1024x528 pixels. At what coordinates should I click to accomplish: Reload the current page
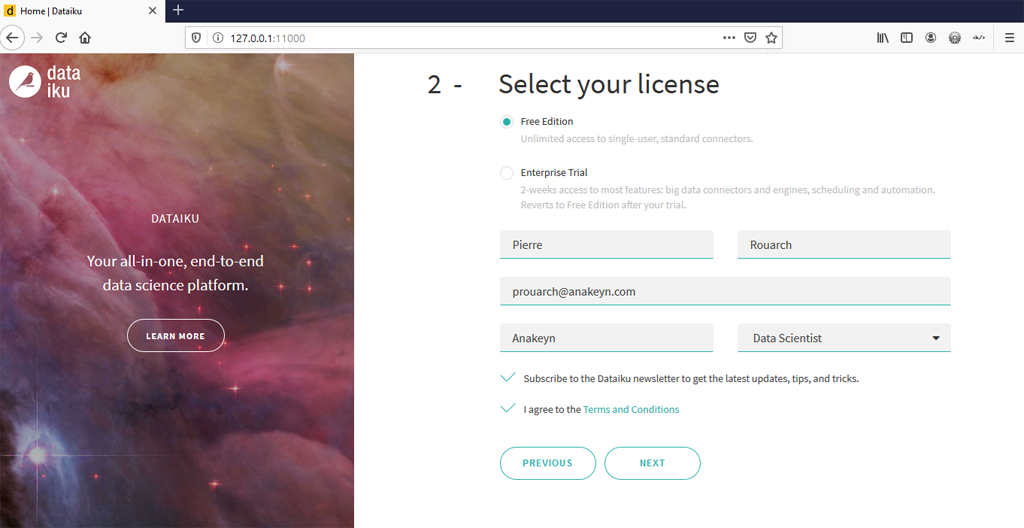(61, 38)
